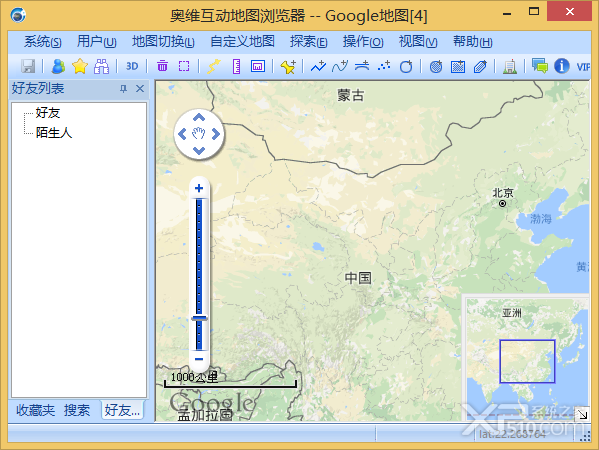This screenshot has width=599, height=450.
Task: Select the add curve line tool
Action: [x=340, y=66]
